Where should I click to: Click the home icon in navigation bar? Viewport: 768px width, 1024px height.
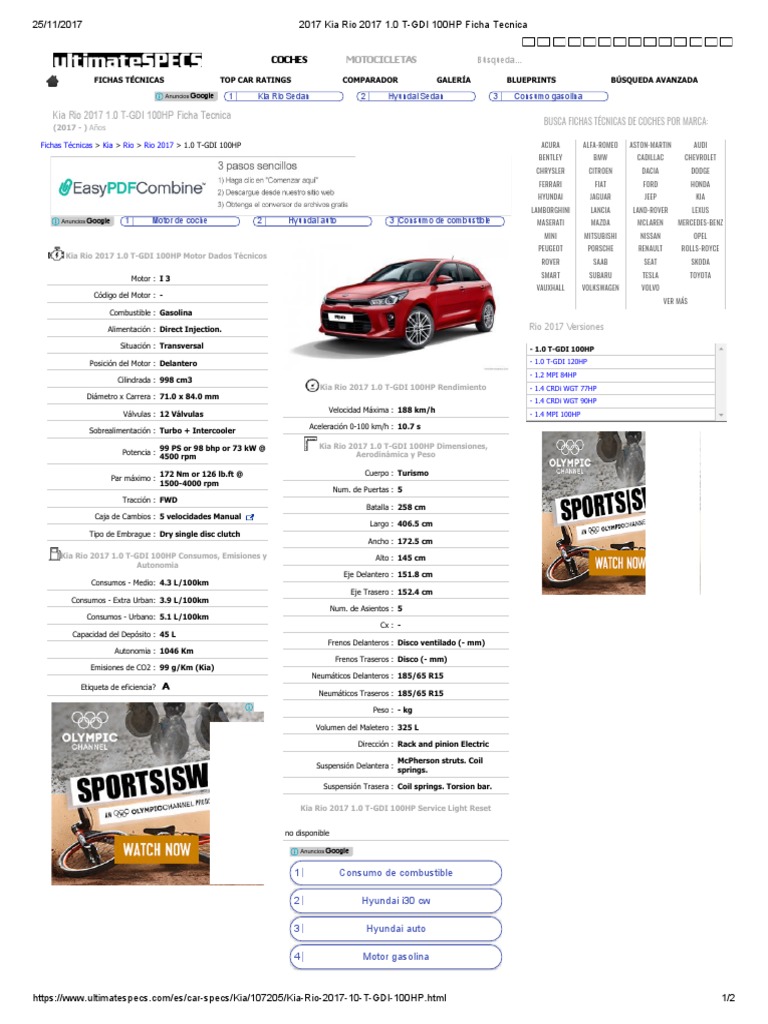point(53,81)
